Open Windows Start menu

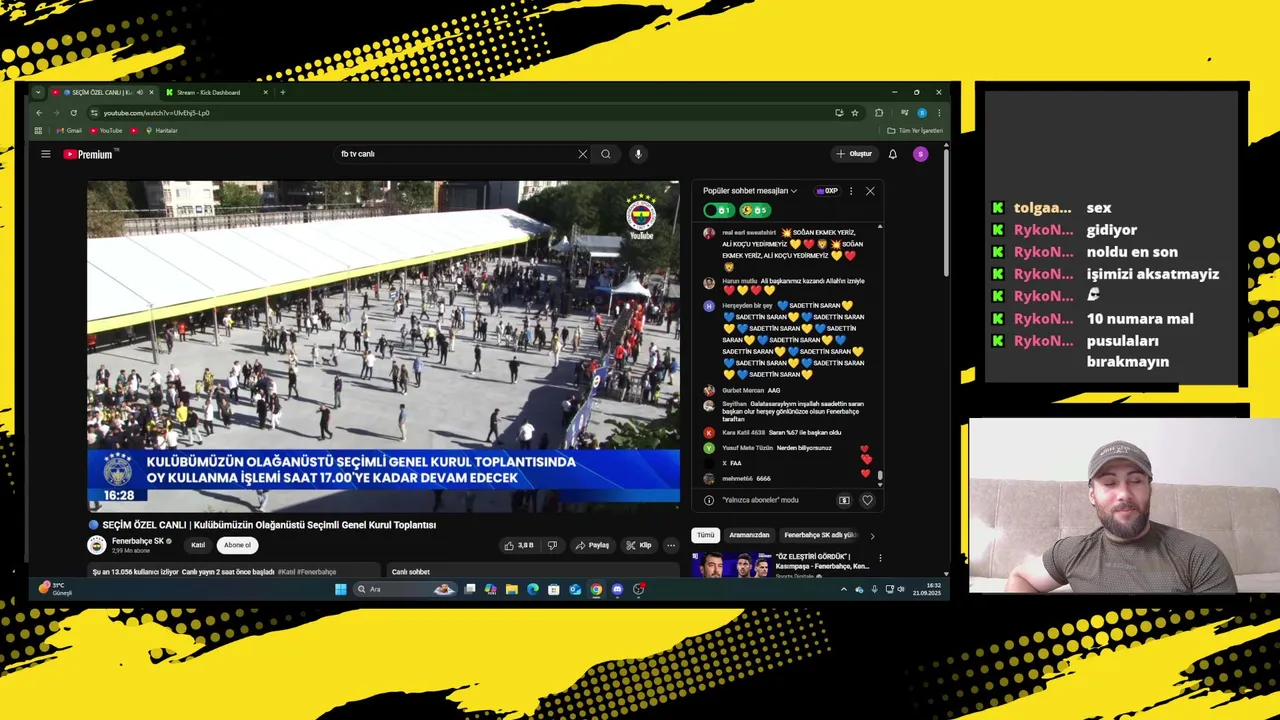pyautogui.click(x=340, y=589)
